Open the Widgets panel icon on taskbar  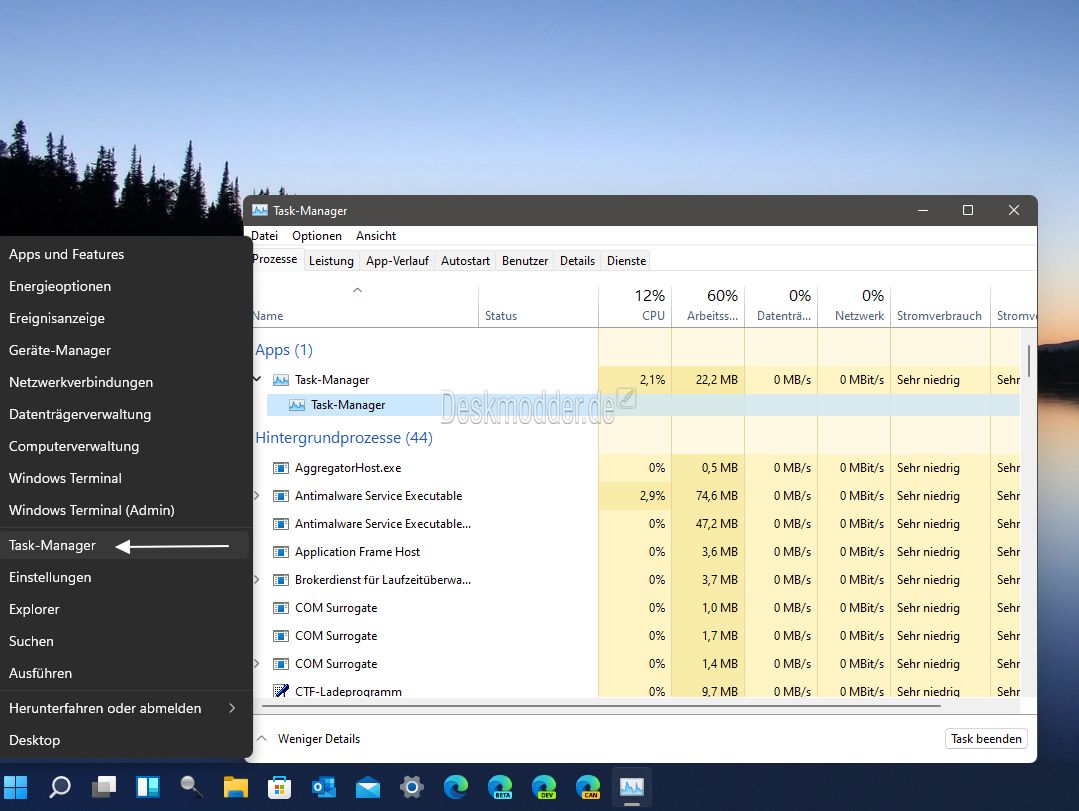[x=148, y=787]
